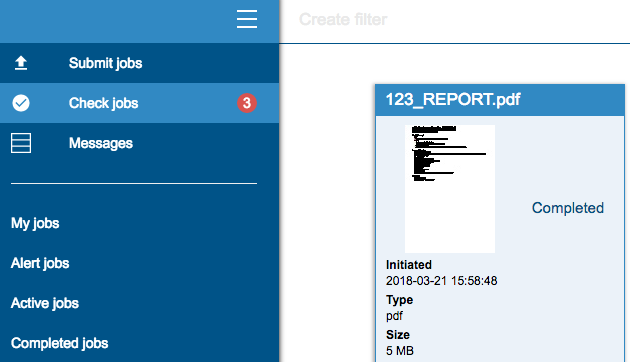The height and width of the screenshot is (362, 630).
Task: Click the checkmark icon beside Check jobs
Action: pyautogui.click(x=21, y=103)
